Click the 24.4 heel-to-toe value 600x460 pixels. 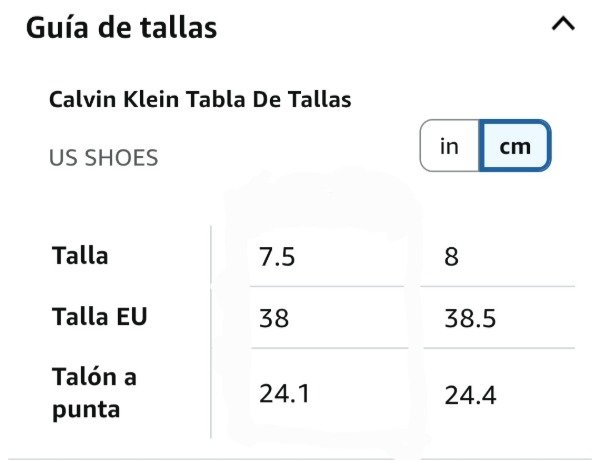point(469,394)
